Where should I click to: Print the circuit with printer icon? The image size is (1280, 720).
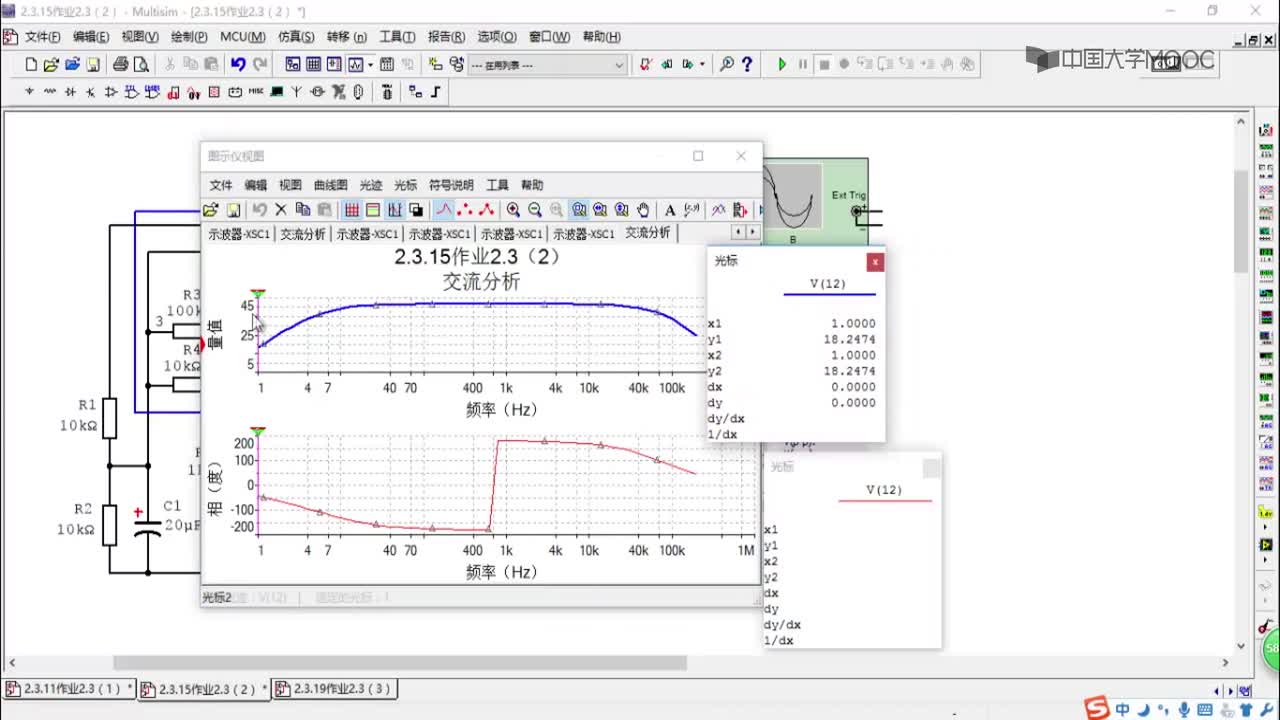point(120,64)
